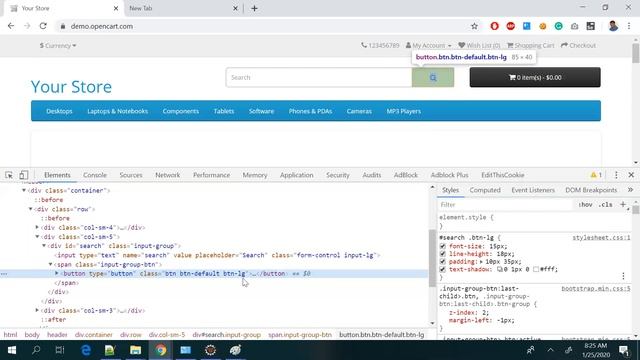
Task: Open the DevTools customize three-dot menu
Action: point(616,175)
